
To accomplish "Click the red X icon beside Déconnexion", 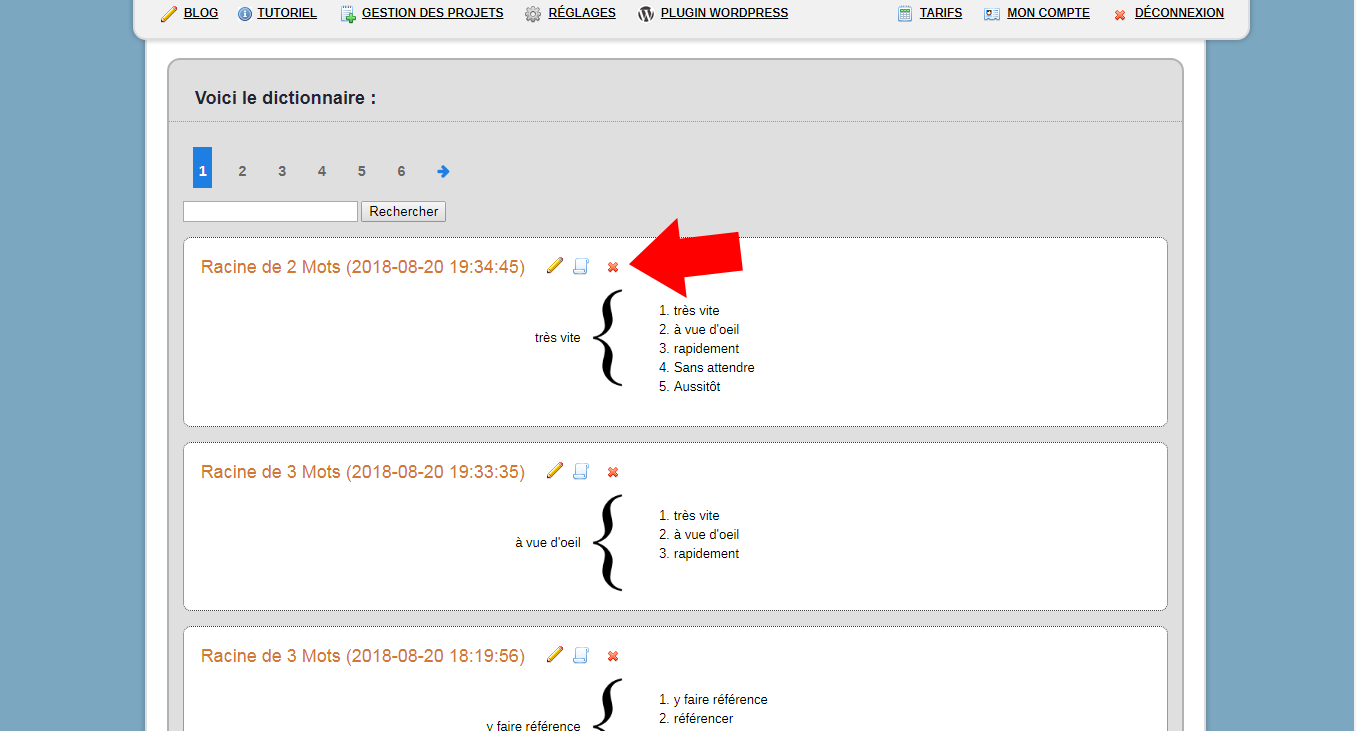I will (1120, 15).
